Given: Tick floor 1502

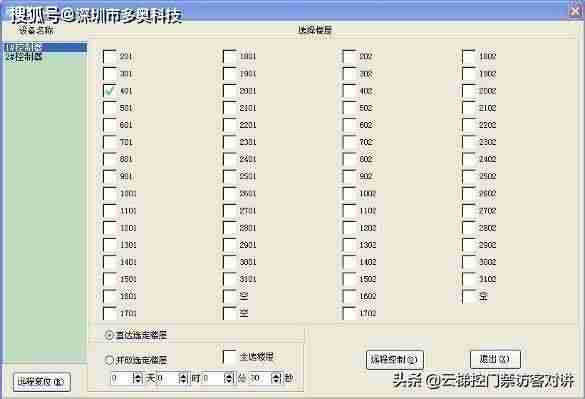Looking at the screenshot, I should click(349, 279).
